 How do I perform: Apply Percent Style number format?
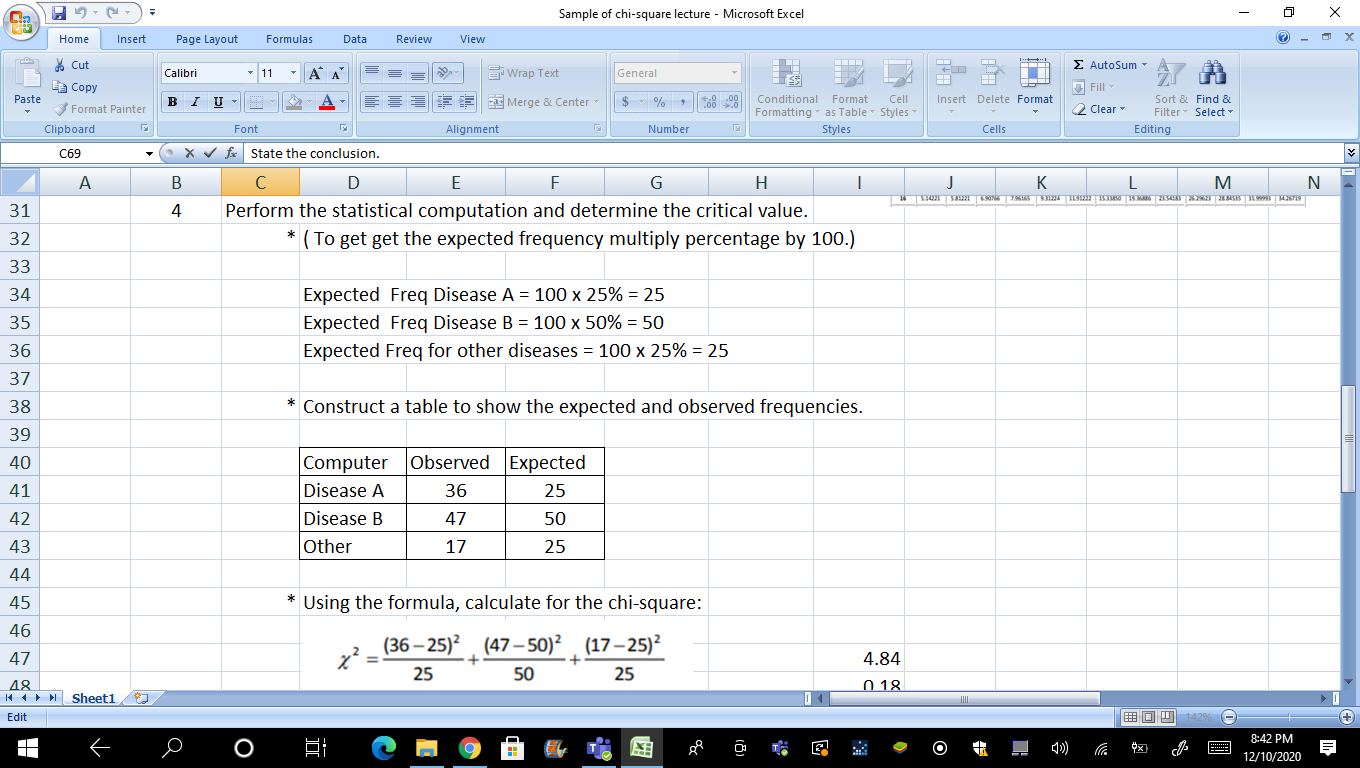pyautogui.click(x=659, y=102)
